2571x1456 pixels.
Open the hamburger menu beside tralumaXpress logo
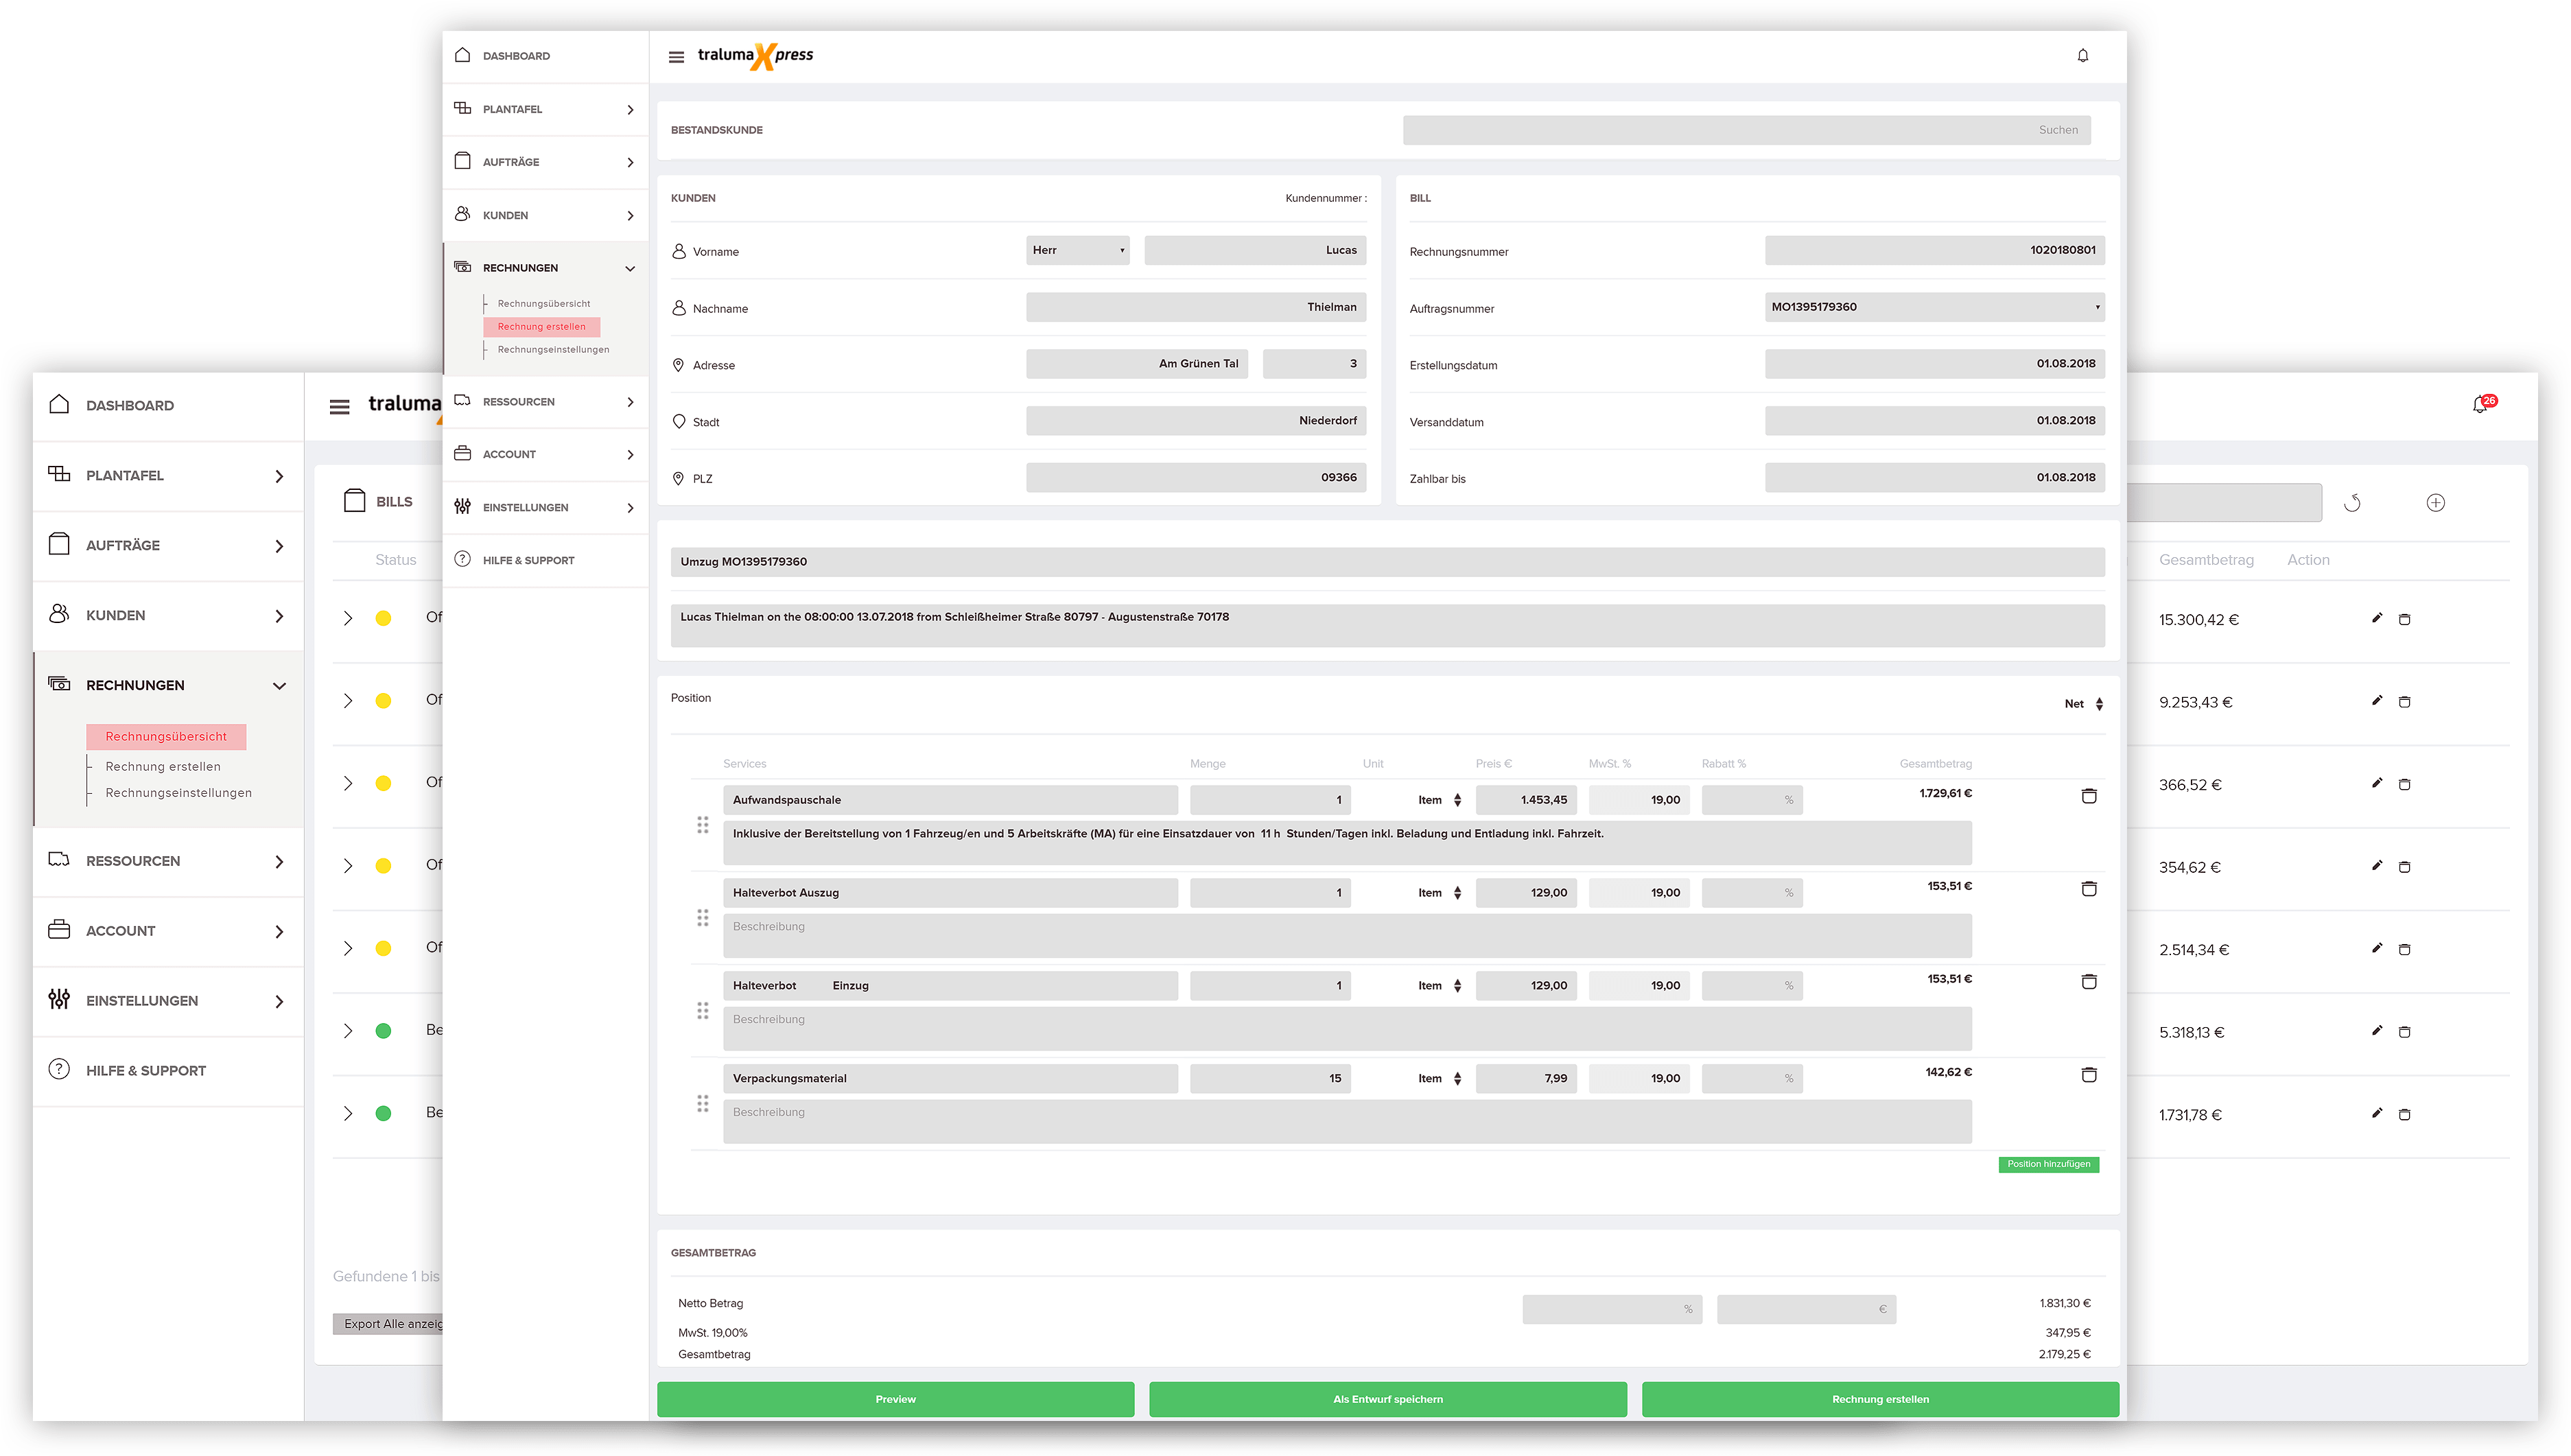click(676, 57)
